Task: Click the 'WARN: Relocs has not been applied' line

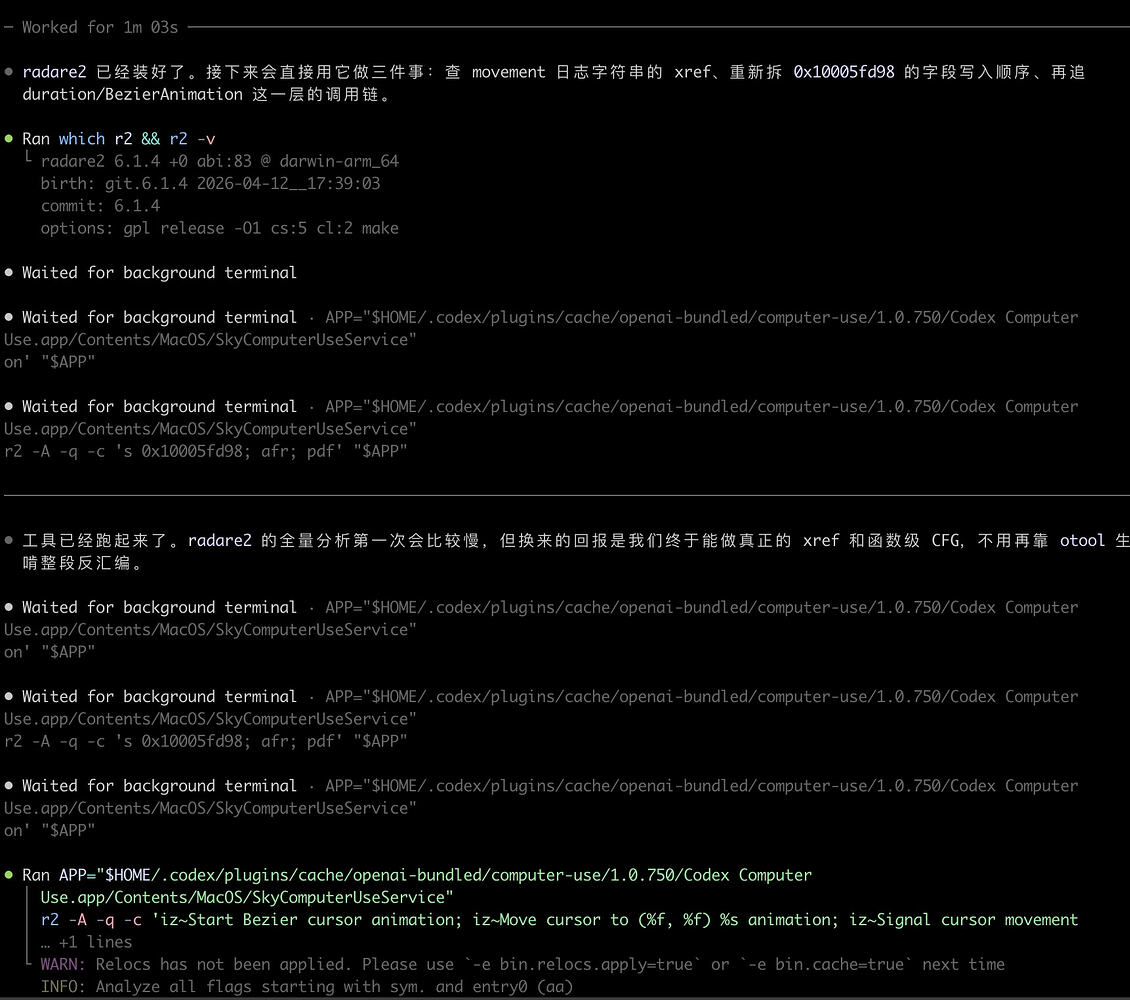Action: point(522,964)
